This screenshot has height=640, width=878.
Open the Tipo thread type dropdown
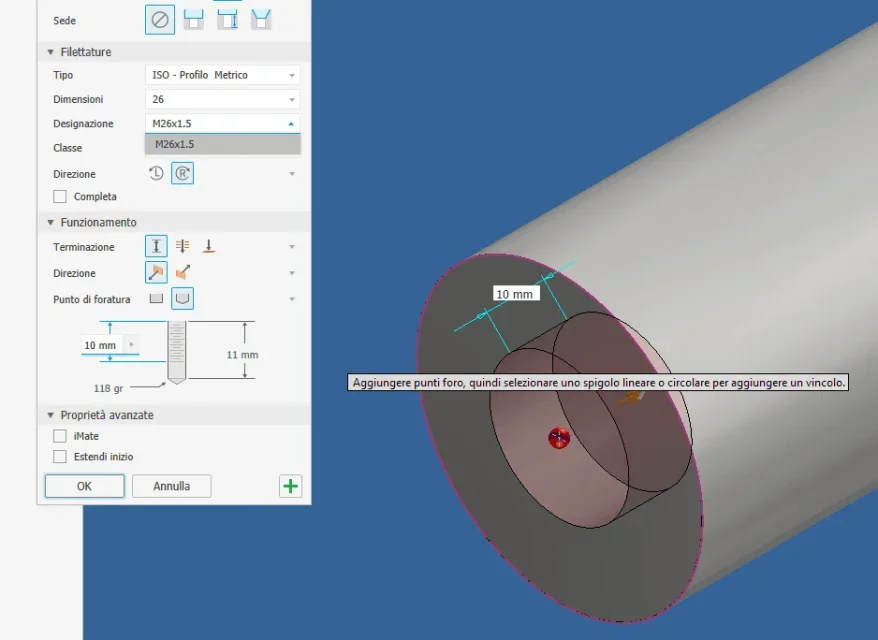tap(222, 75)
